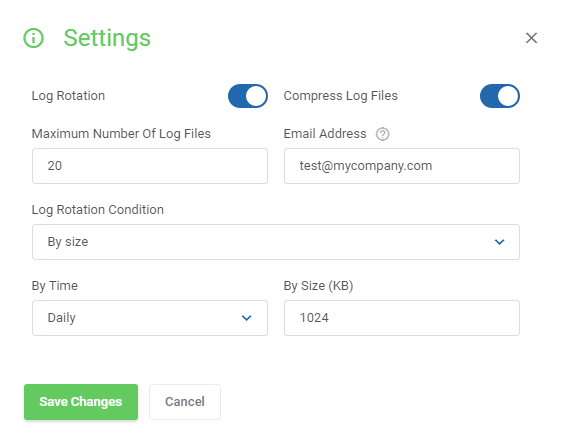Click the green info icon beside Settings
This screenshot has height=442, width=568.
33,38
